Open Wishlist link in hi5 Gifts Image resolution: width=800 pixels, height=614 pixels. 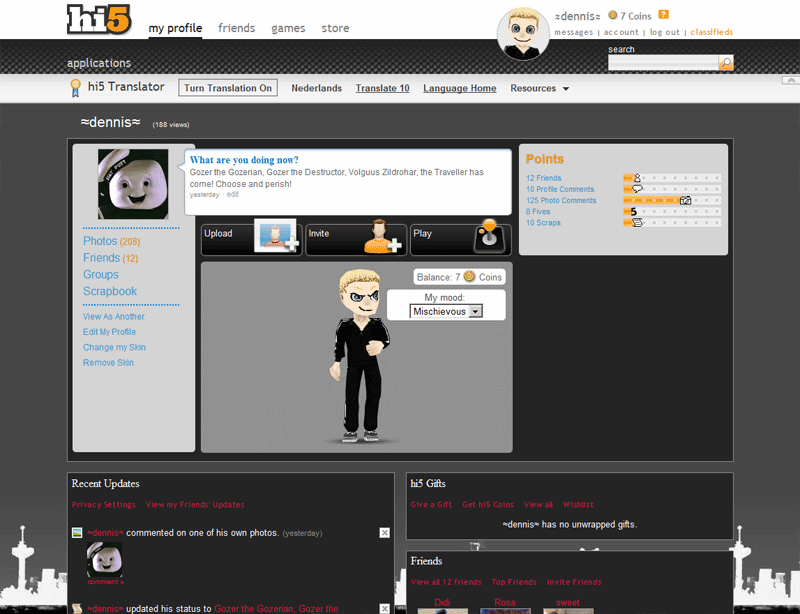pyautogui.click(x=578, y=505)
